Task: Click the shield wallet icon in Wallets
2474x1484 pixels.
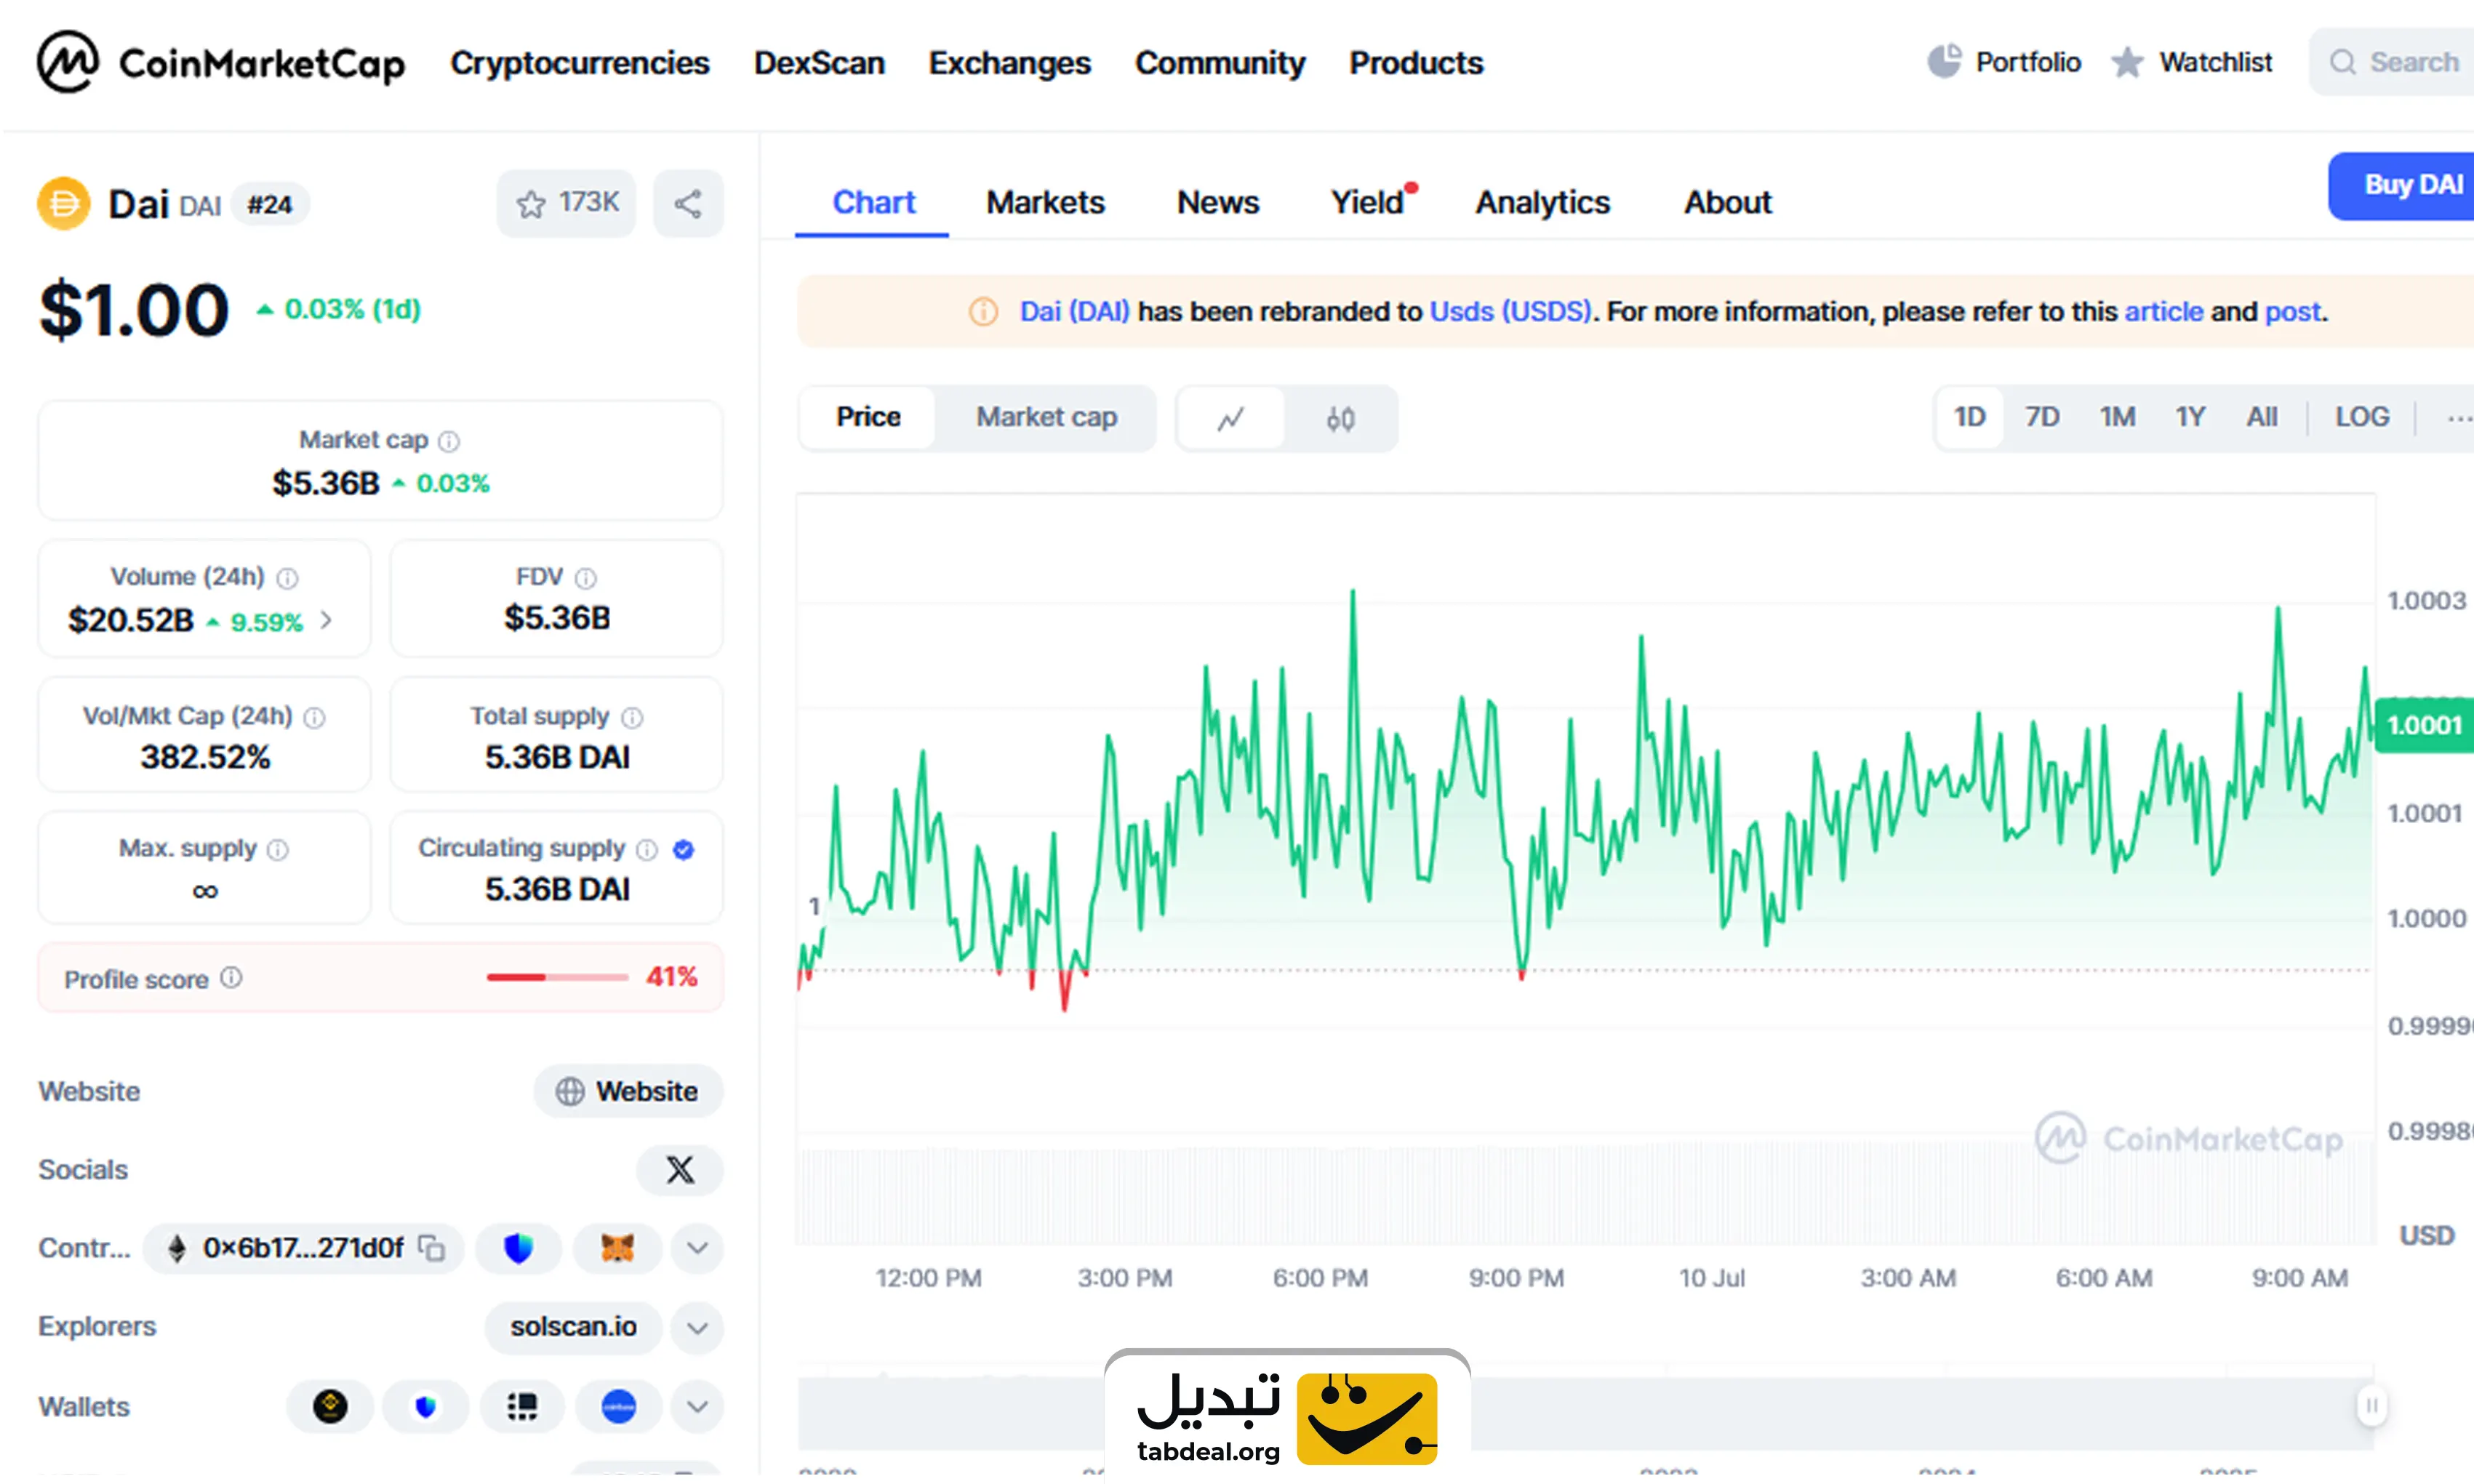Action: tap(426, 1407)
